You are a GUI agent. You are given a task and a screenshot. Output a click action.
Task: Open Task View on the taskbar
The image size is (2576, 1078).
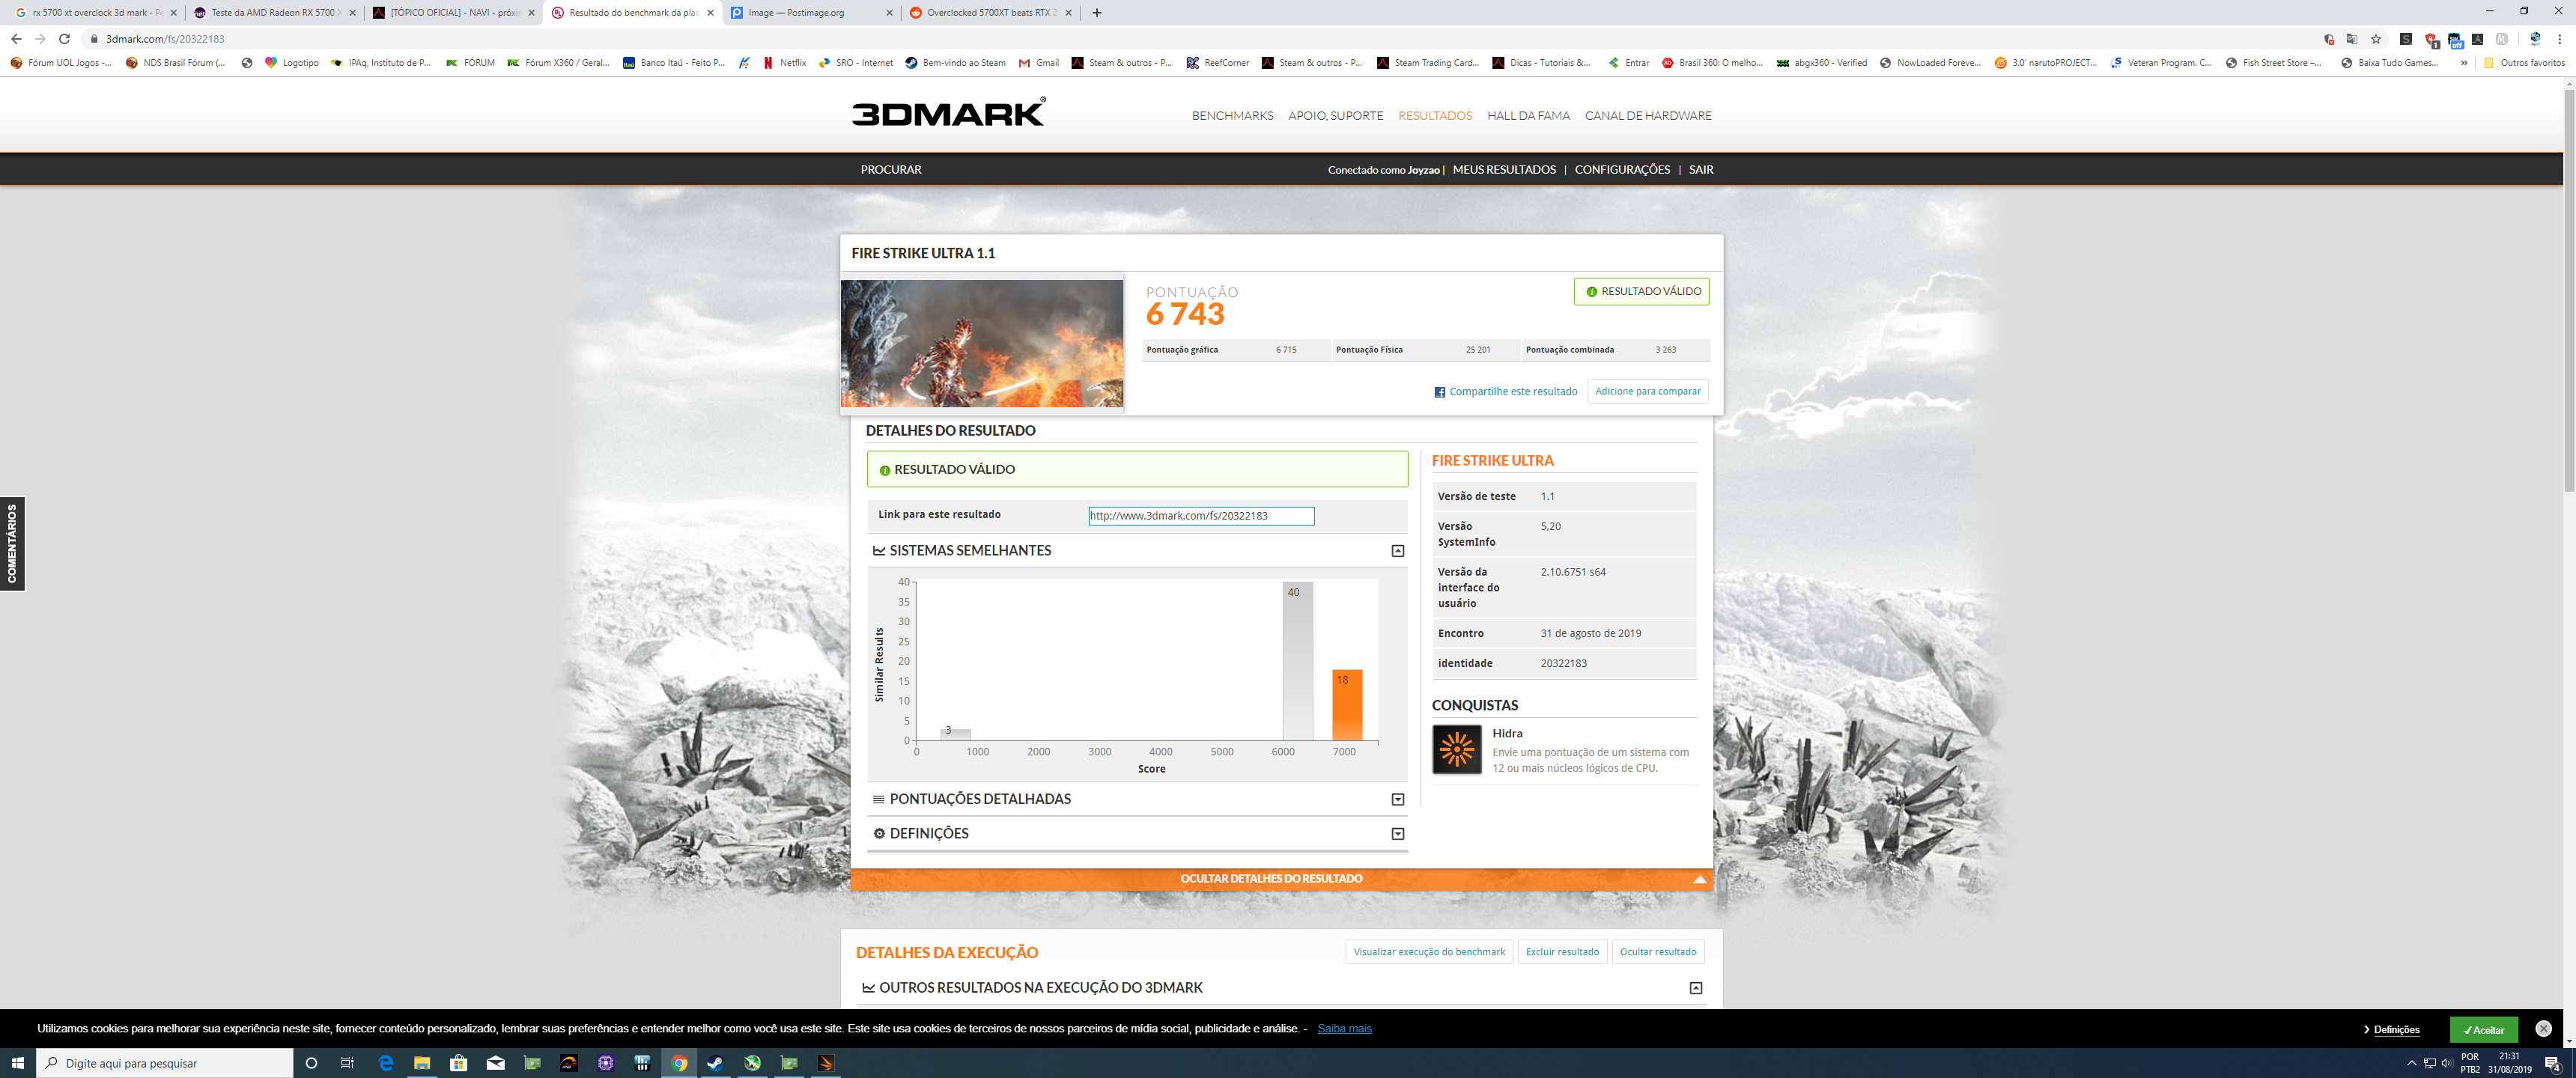[x=347, y=1063]
